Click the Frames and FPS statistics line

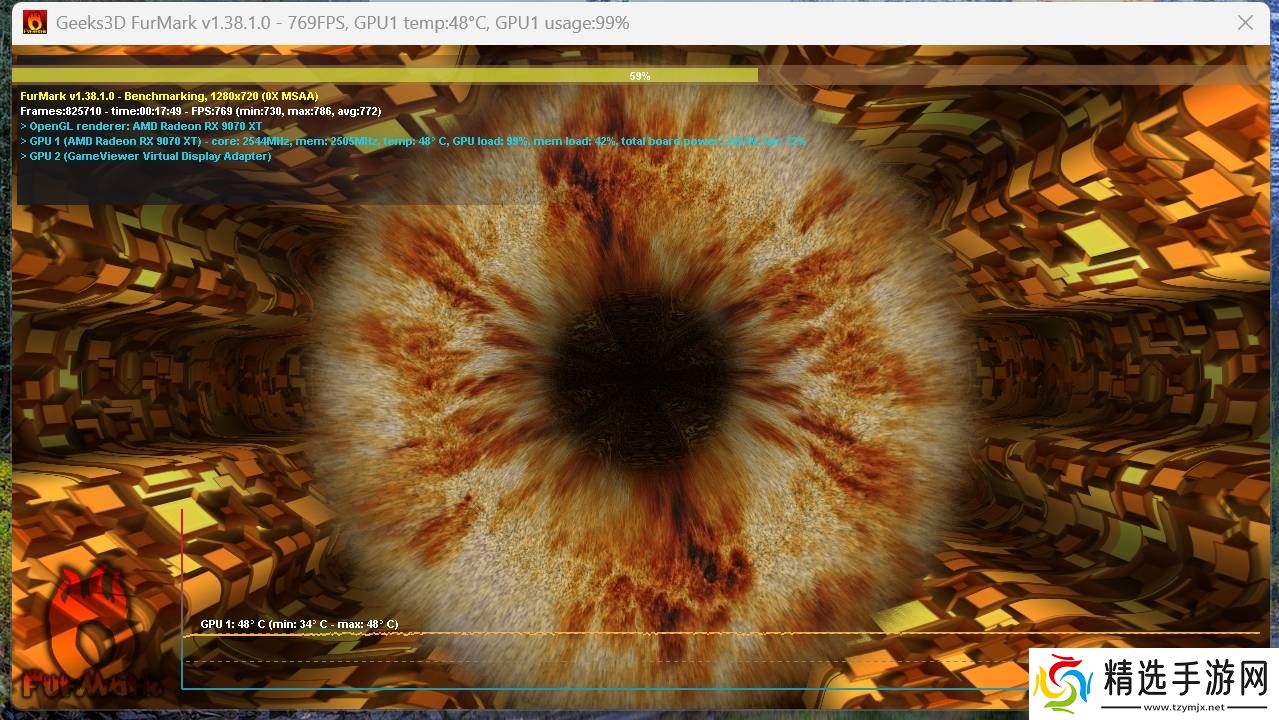(x=200, y=111)
